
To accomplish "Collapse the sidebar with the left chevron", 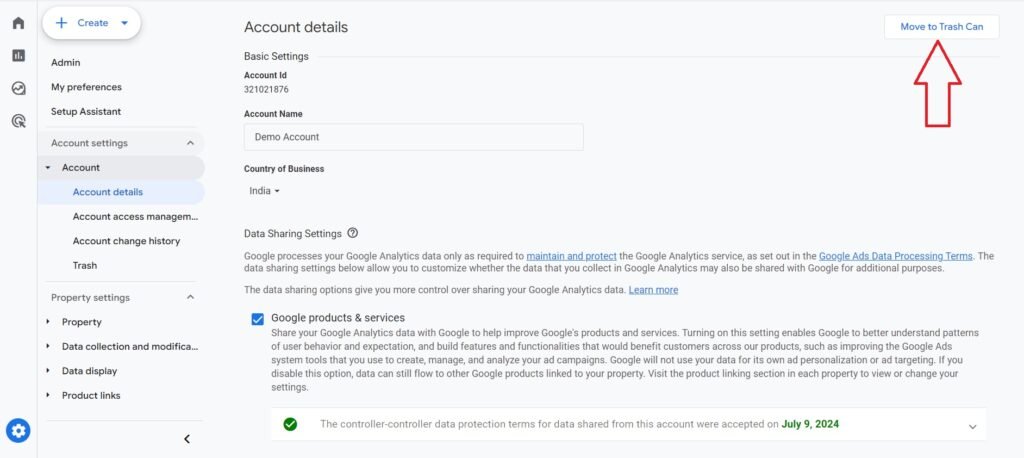I will click(x=187, y=439).
